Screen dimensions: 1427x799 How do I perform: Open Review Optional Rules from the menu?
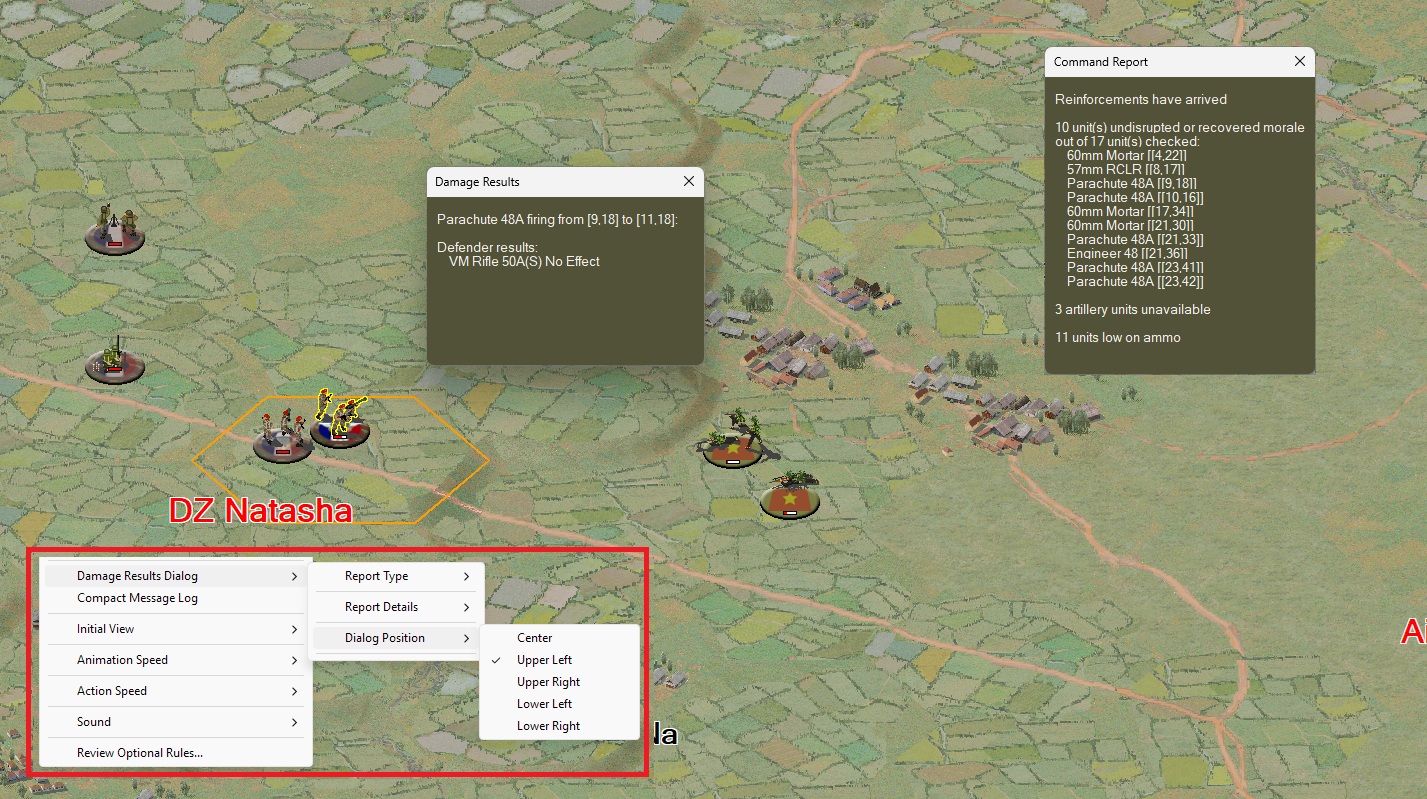click(x=176, y=753)
